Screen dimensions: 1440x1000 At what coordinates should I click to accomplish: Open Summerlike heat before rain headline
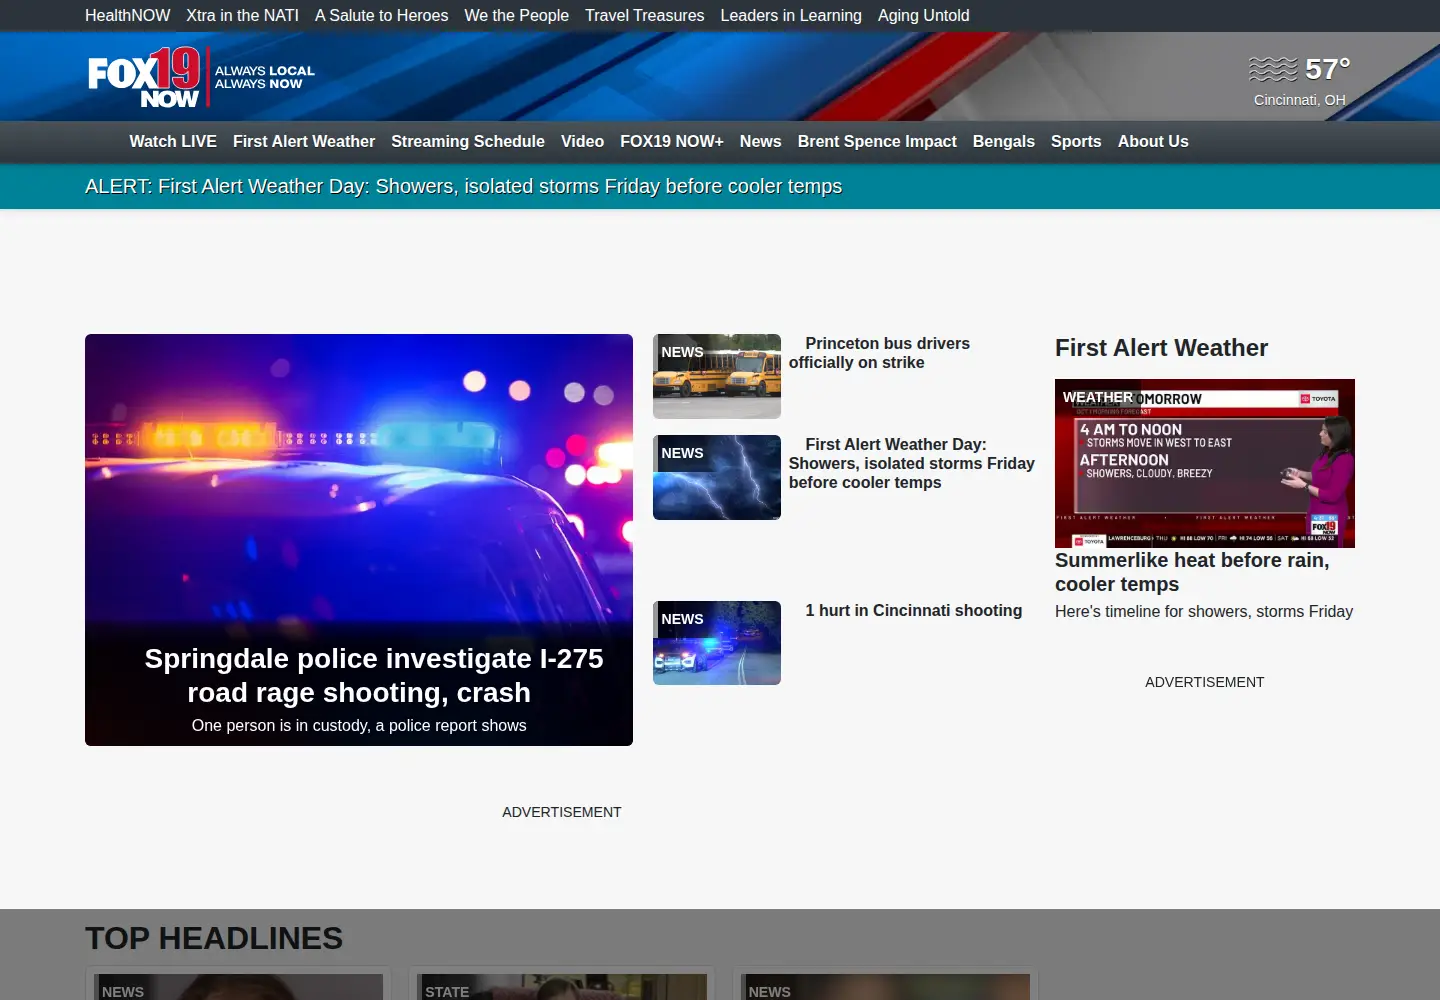point(1192,572)
